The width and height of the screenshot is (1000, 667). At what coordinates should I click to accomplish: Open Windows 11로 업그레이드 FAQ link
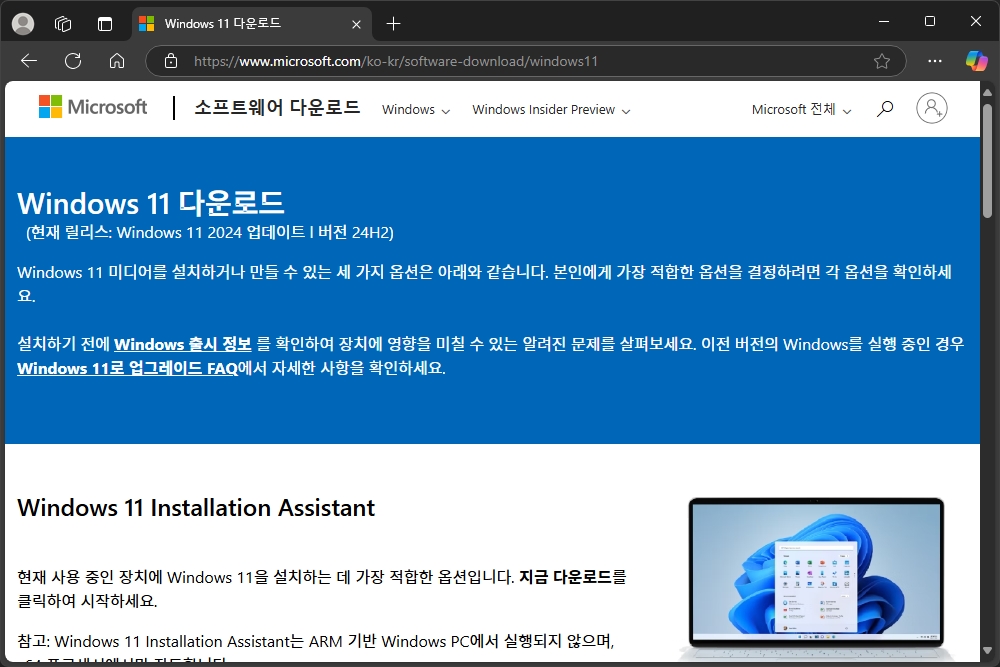click(127, 369)
